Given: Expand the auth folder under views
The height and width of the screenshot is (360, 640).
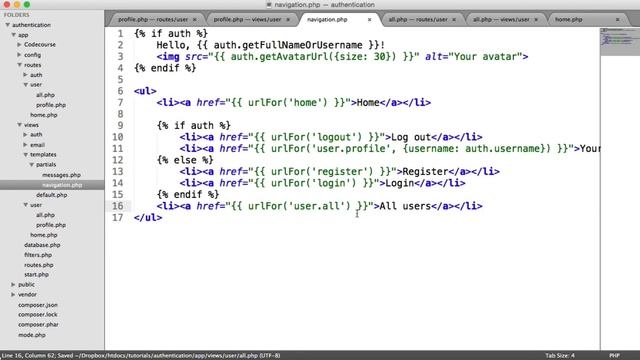Looking at the screenshot, I should coord(25,134).
